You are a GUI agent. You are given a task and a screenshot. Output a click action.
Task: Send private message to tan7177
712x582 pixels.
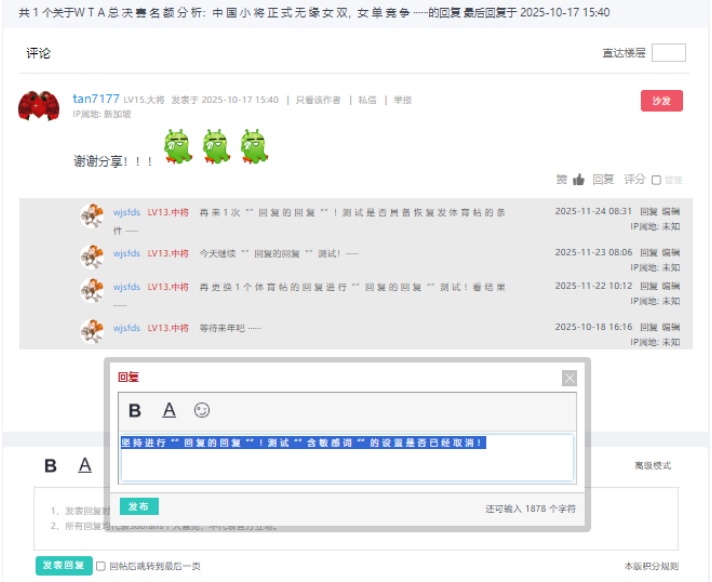pyautogui.click(x=367, y=100)
